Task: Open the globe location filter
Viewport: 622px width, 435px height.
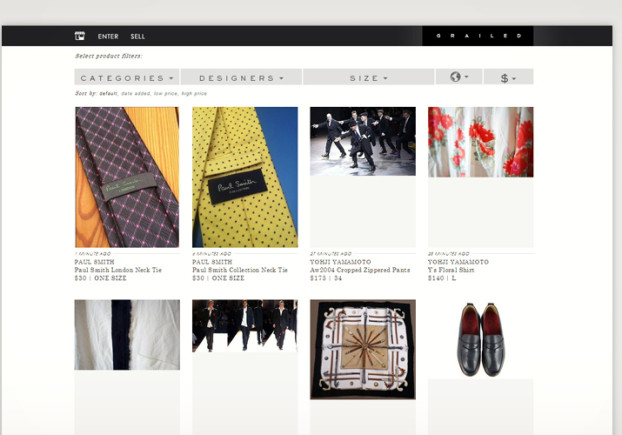Action: pyautogui.click(x=459, y=77)
